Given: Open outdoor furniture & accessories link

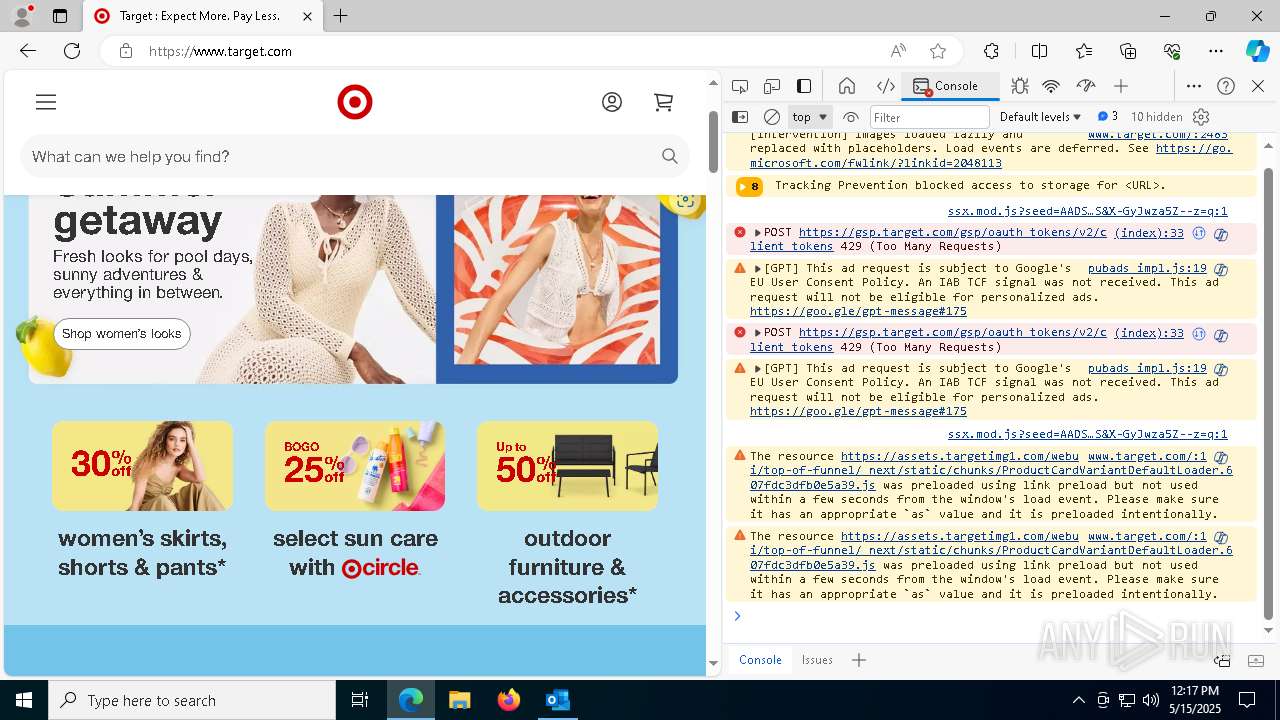Looking at the screenshot, I should pyautogui.click(x=567, y=567).
